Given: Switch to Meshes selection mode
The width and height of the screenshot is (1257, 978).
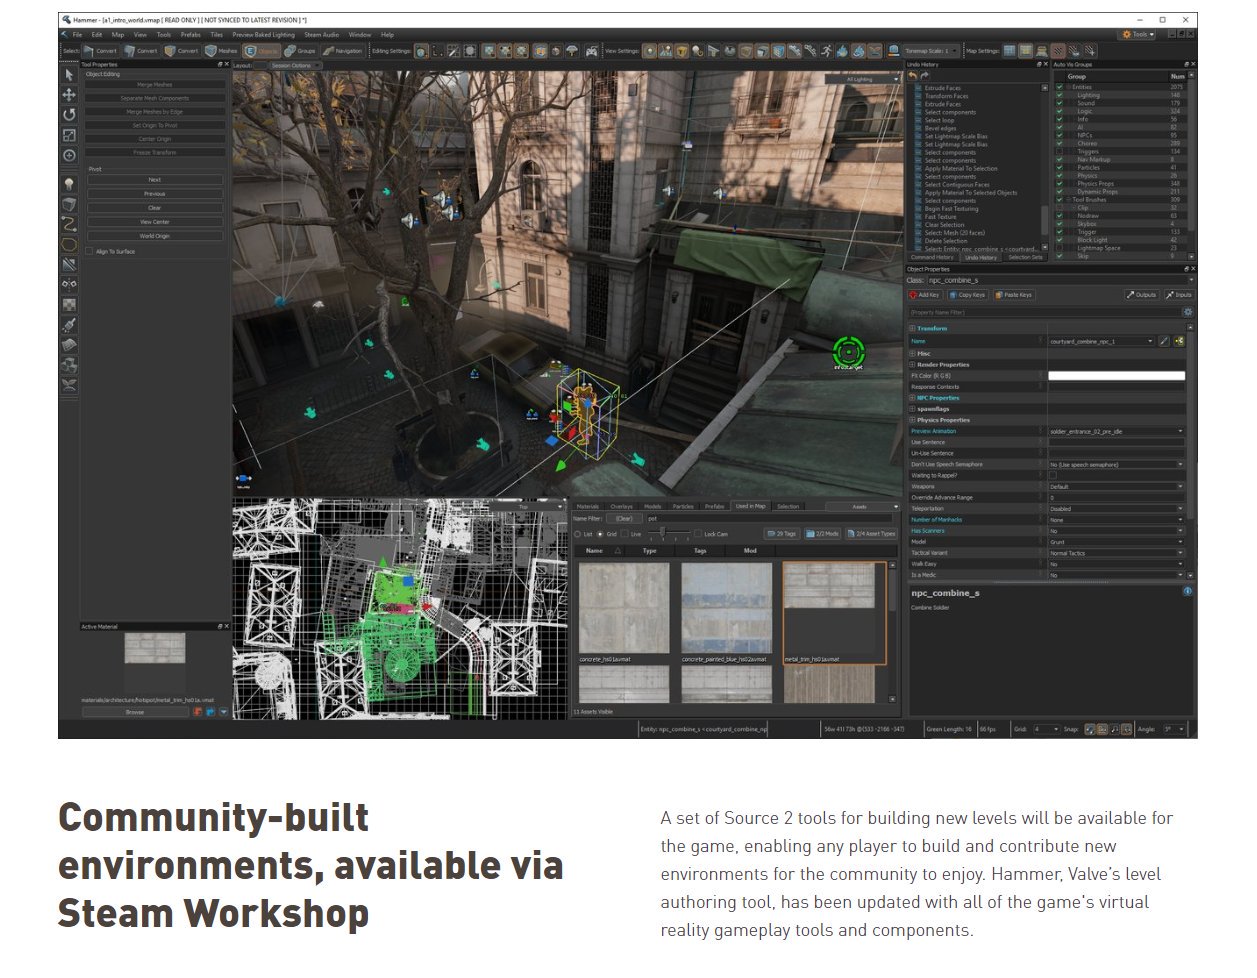Looking at the screenshot, I should pos(221,51).
